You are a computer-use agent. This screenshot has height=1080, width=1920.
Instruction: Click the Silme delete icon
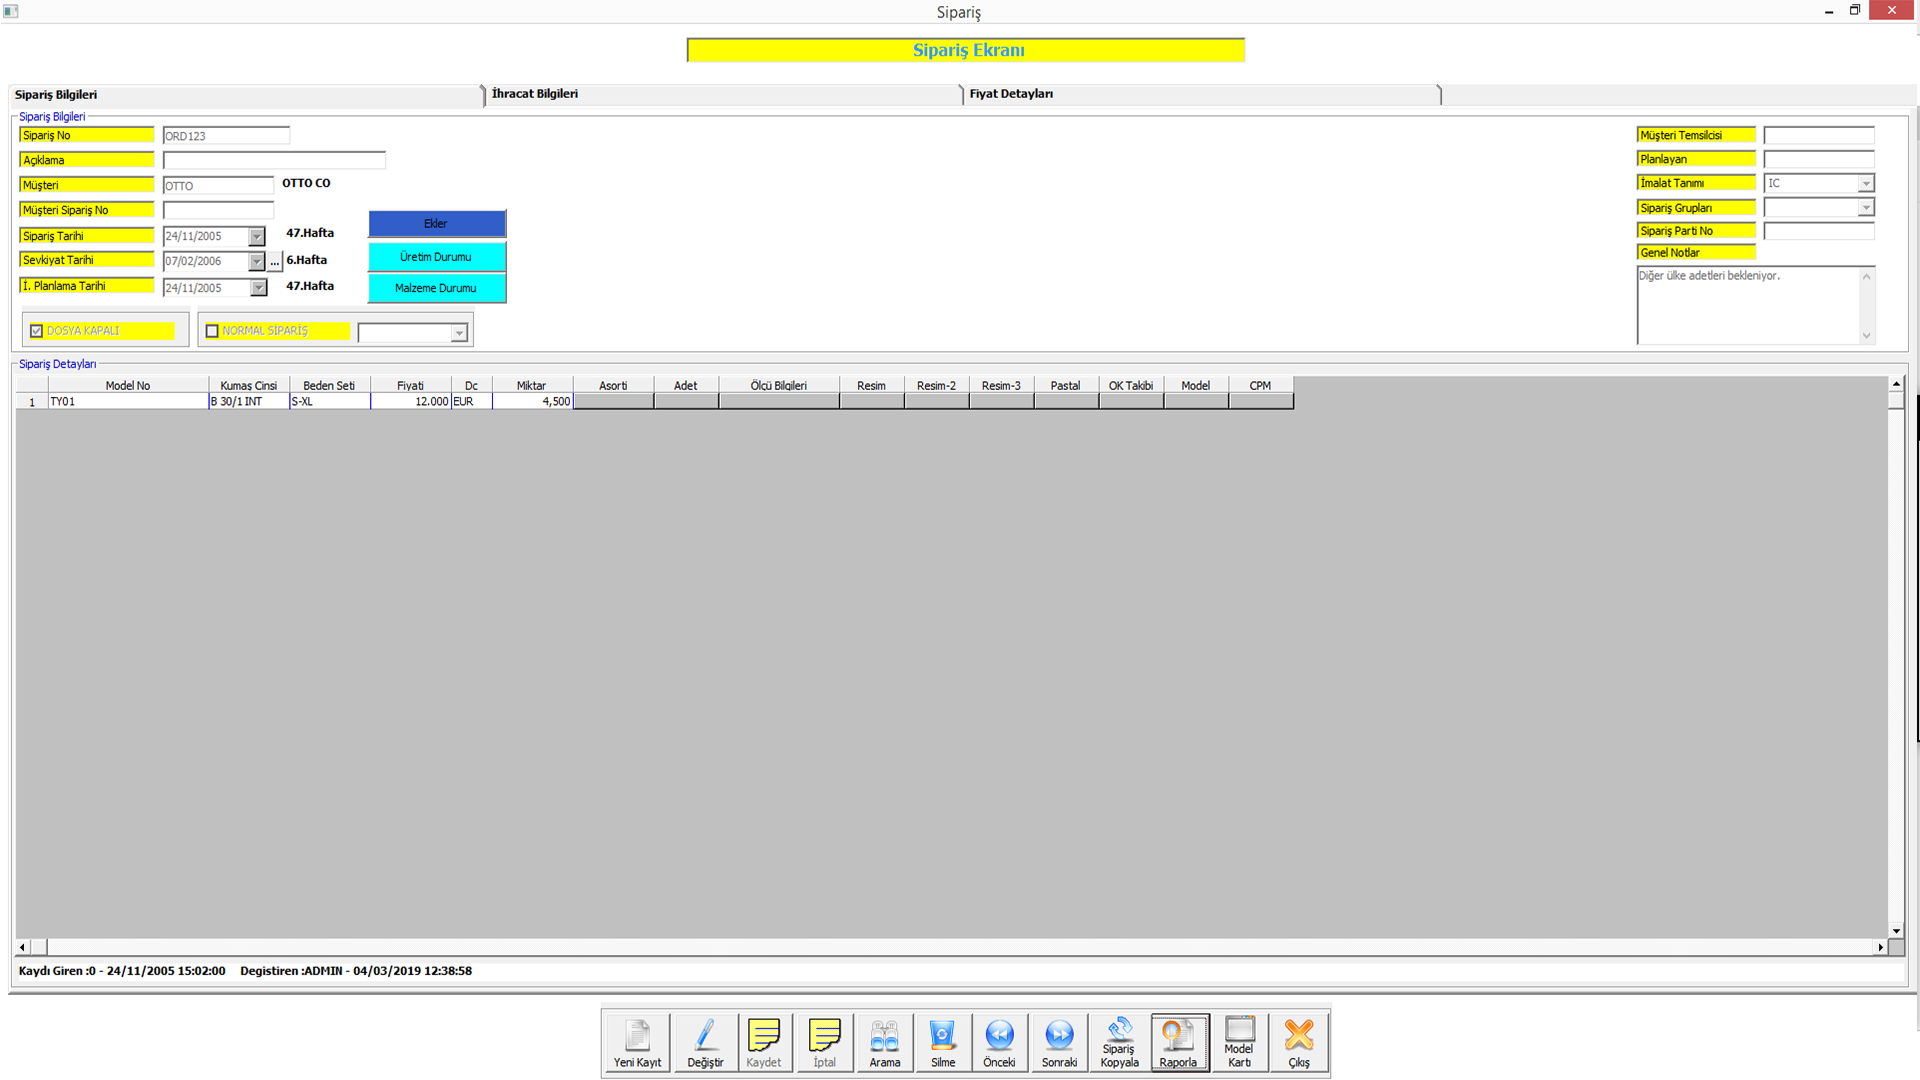coord(942,1042)
